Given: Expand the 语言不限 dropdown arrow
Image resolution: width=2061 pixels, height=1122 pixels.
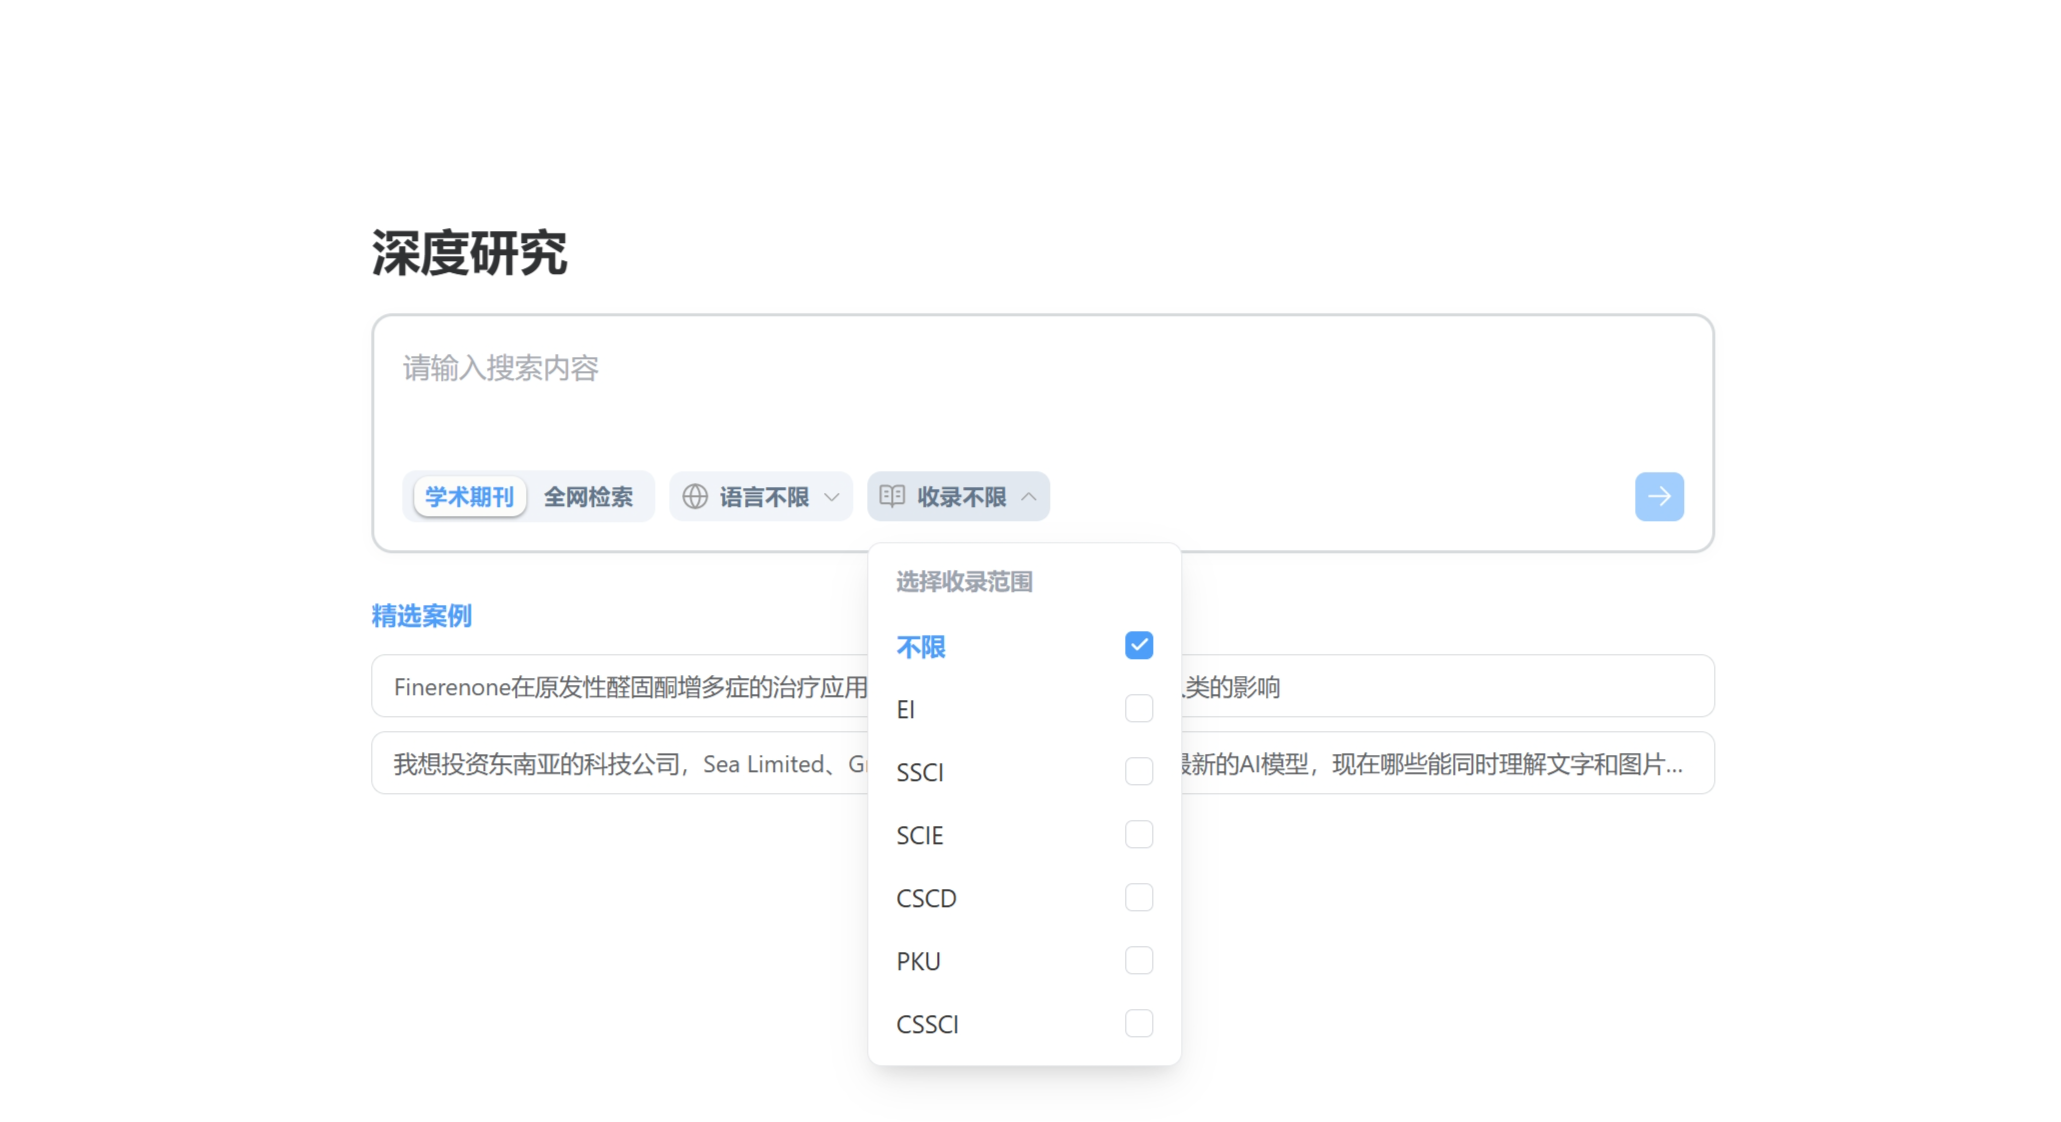Looking at the screenshot, I should (831, 497).
